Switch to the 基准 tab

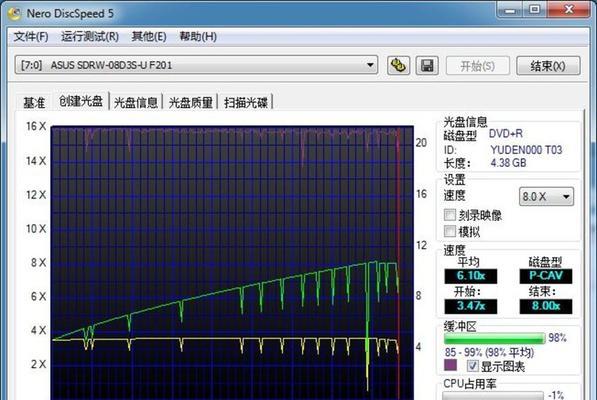(34, 102)
